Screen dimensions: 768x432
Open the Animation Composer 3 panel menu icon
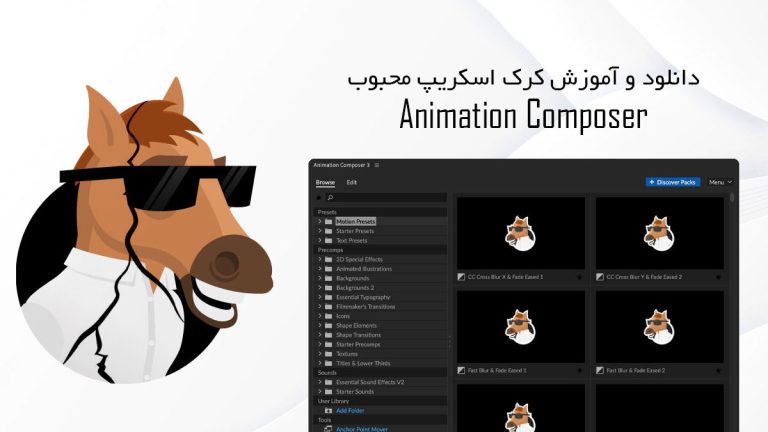click(x=377, y=165)
